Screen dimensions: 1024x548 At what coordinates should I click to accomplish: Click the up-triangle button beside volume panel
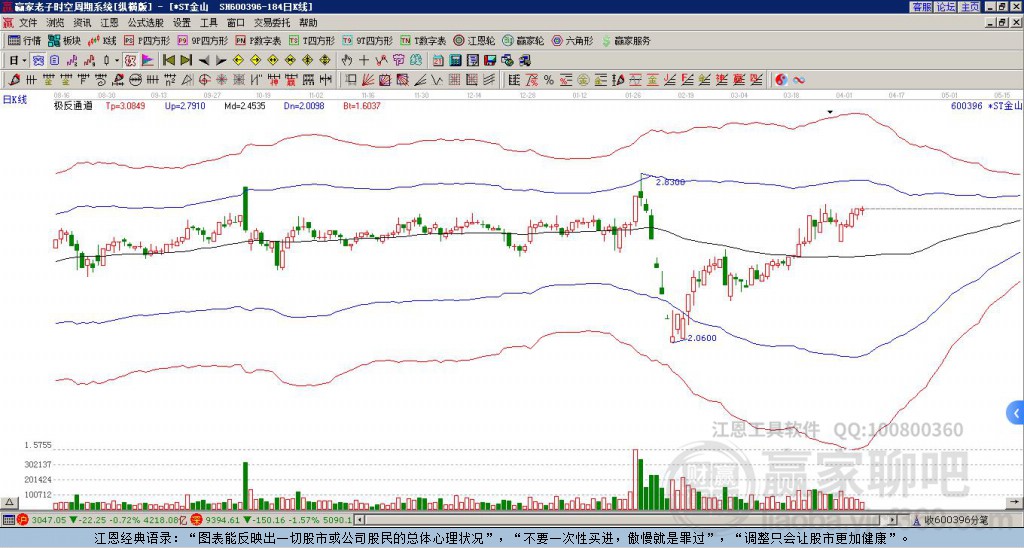pyautogui.click(x=9, y=502)
